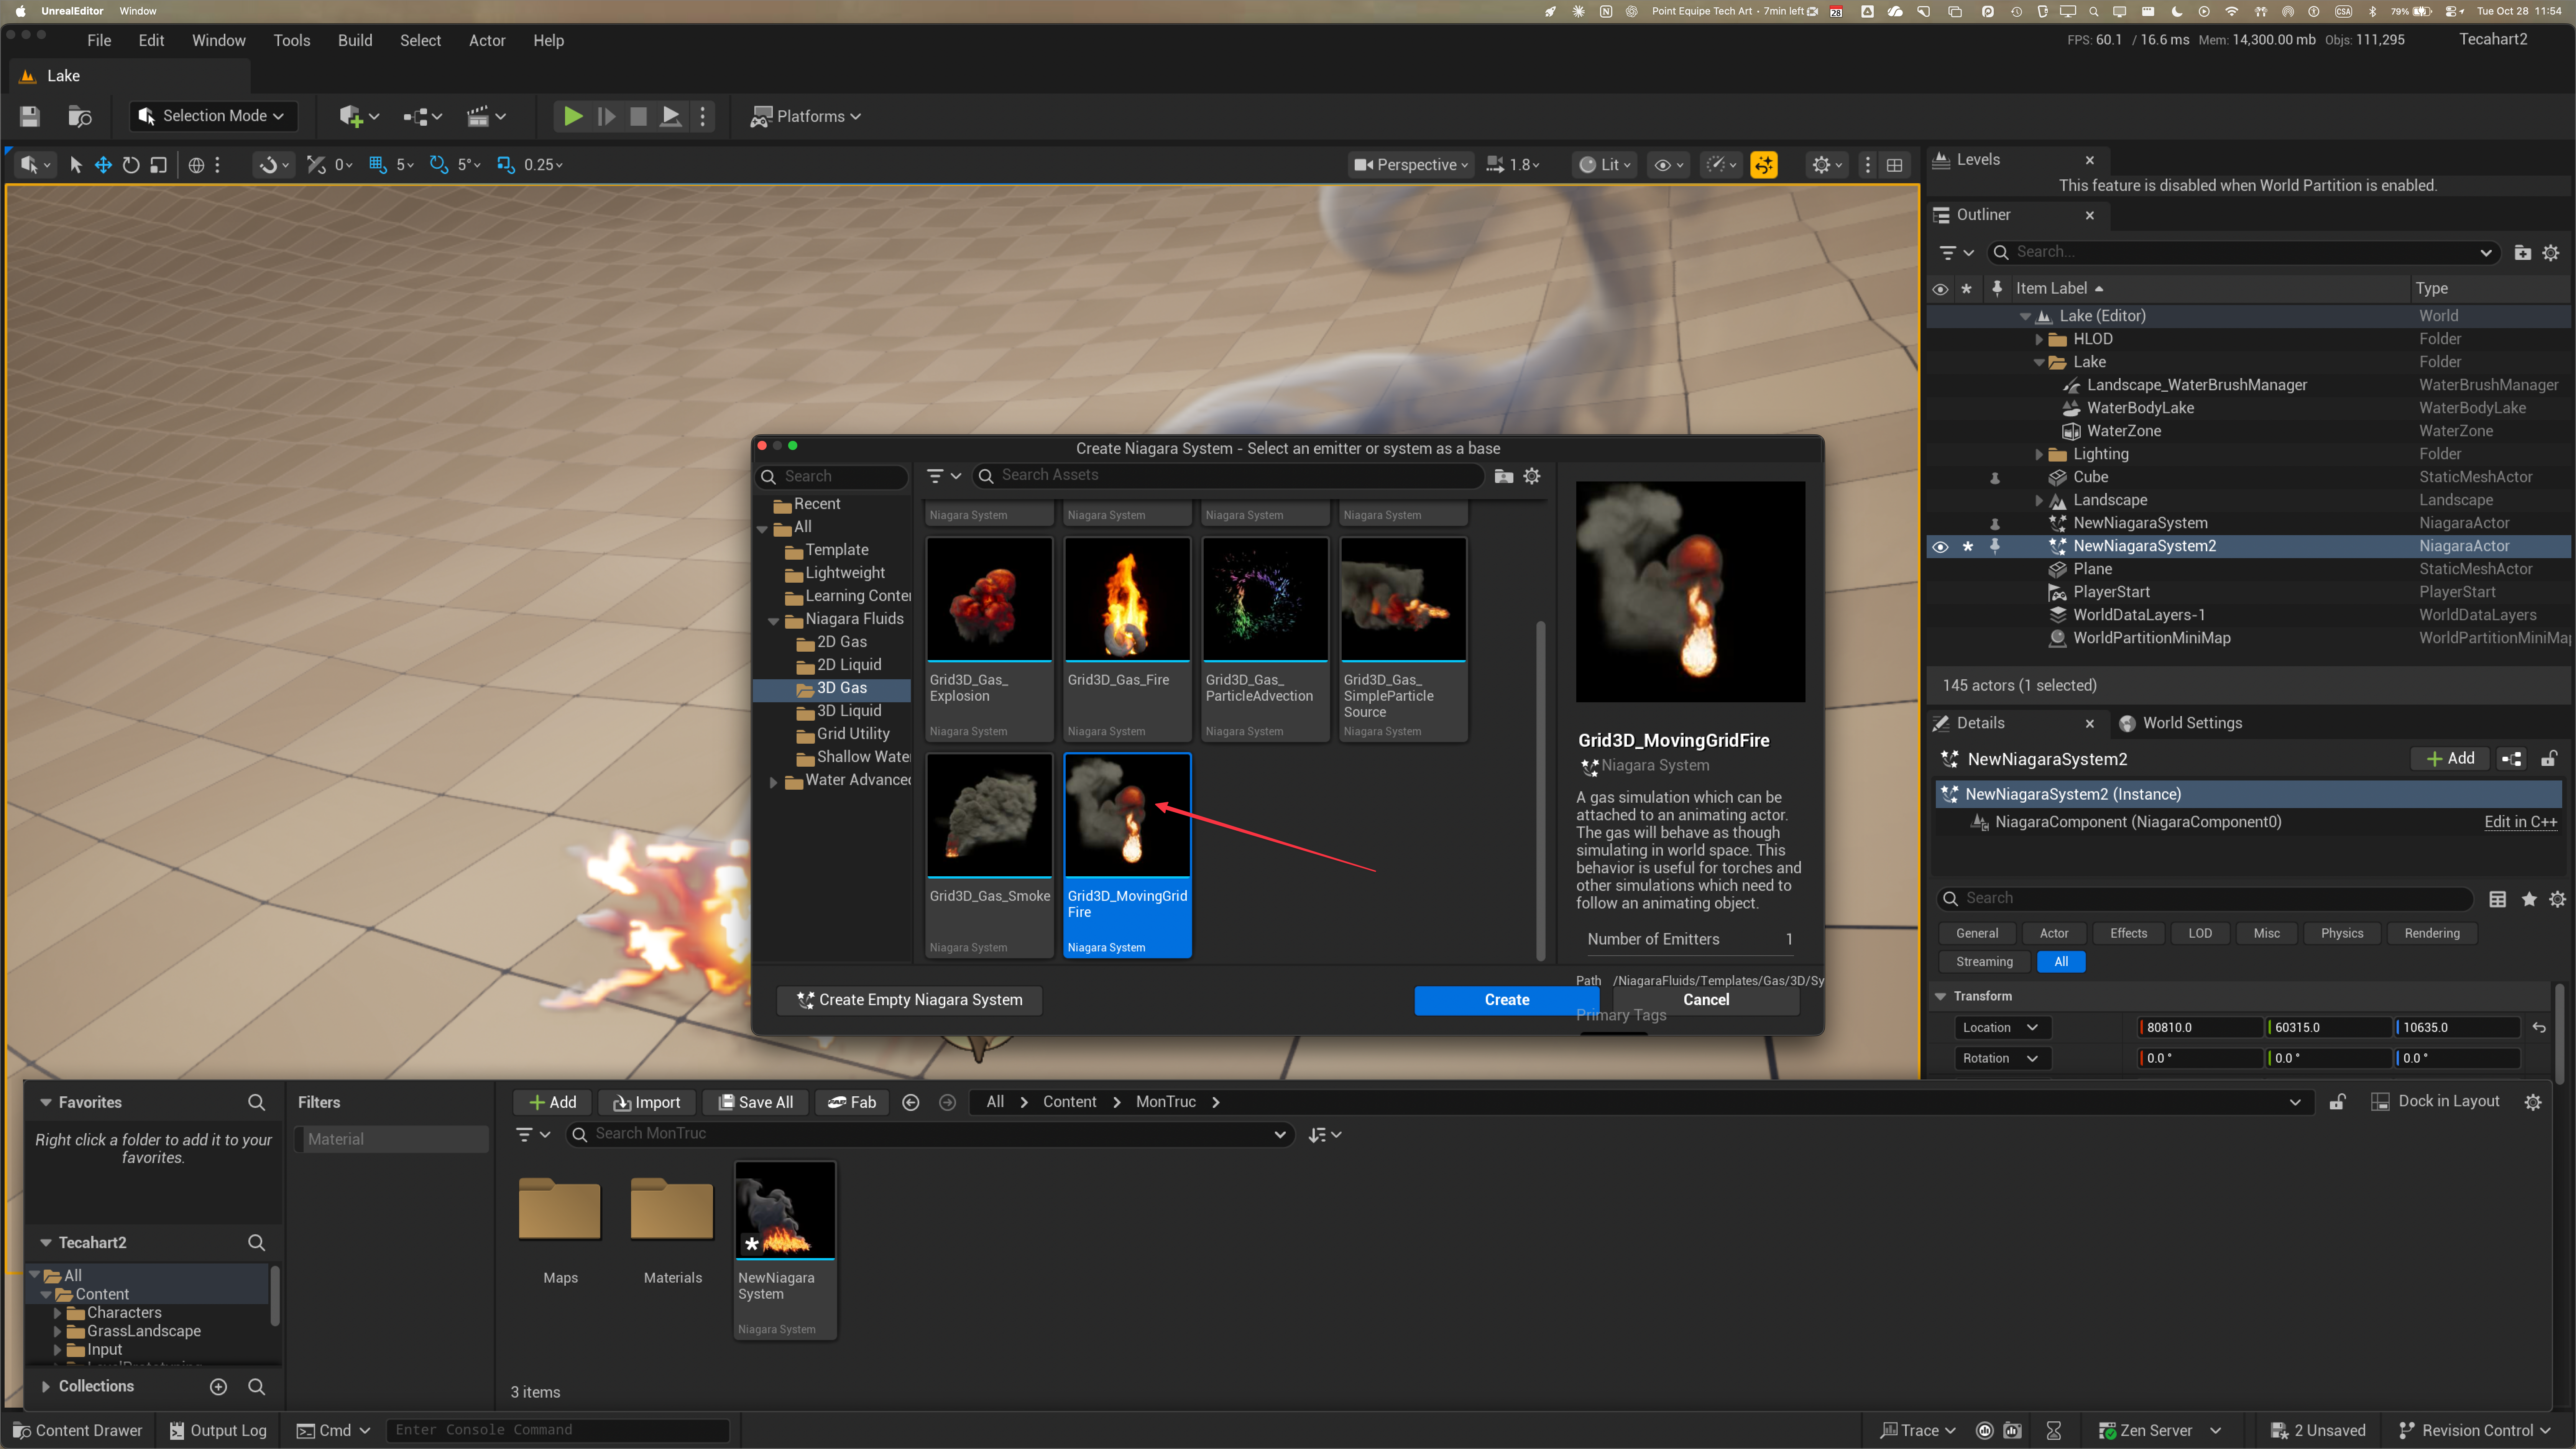
Task: Click the Content Browser folder tree scrollbar
Action: point(274,1296)
